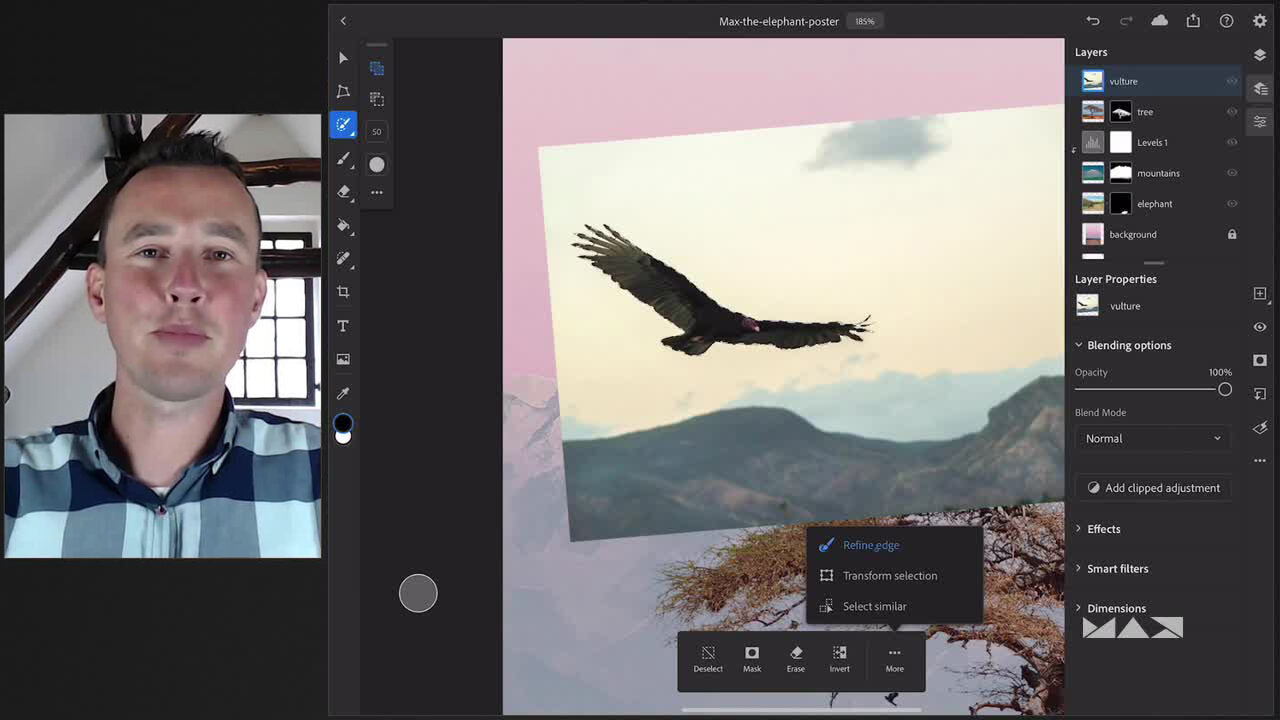Expand the Effects section
Viewport: 1280px width, 720px height.
(x=1079, y=528)
